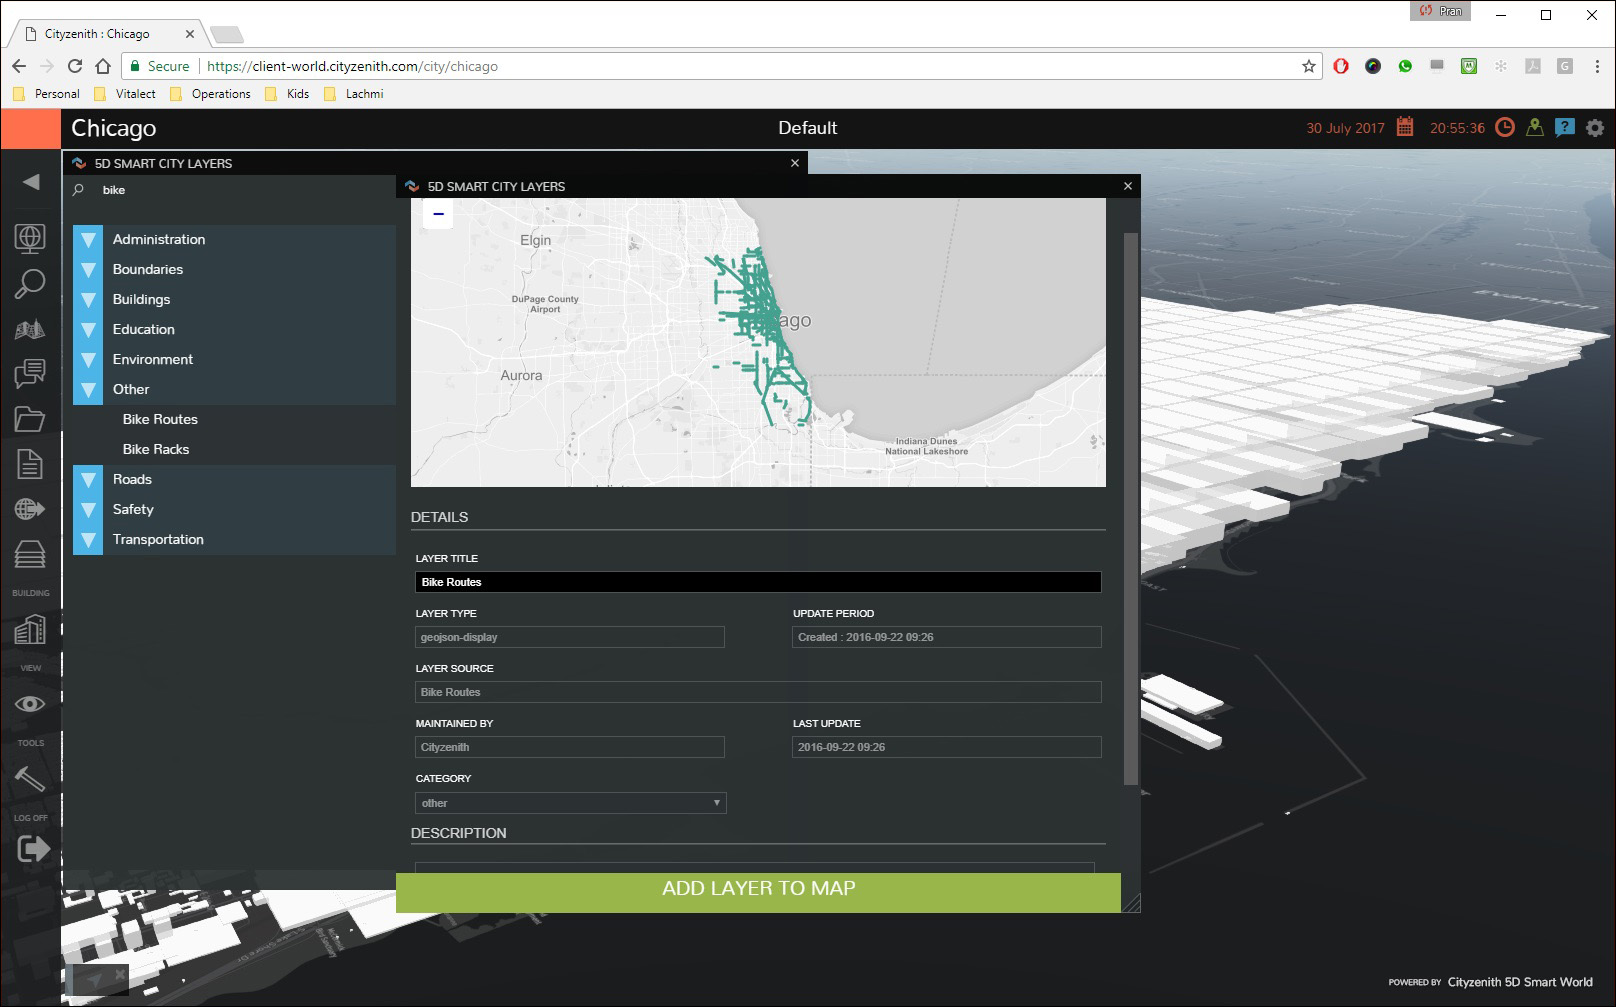
Task: Open the Vitalect bookmarks folder
Action: [125, 94]
